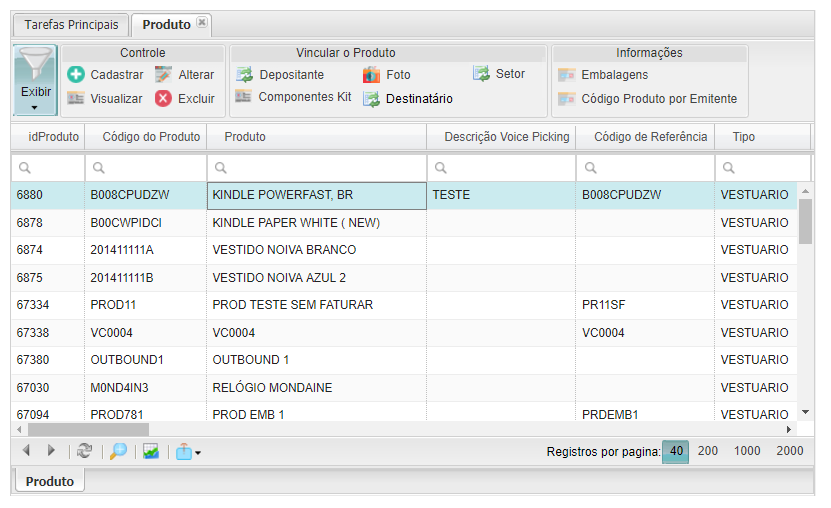This screenshot has width=831, height=508.
Task: Sort by Código de Referência header
Action: [645, 137]
